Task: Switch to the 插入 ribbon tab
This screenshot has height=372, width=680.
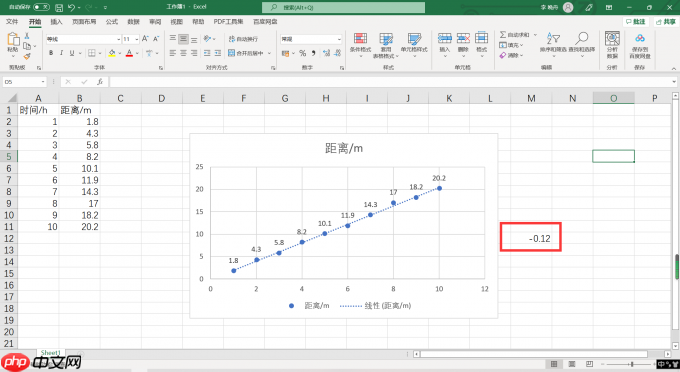Action: click(56, 22)
